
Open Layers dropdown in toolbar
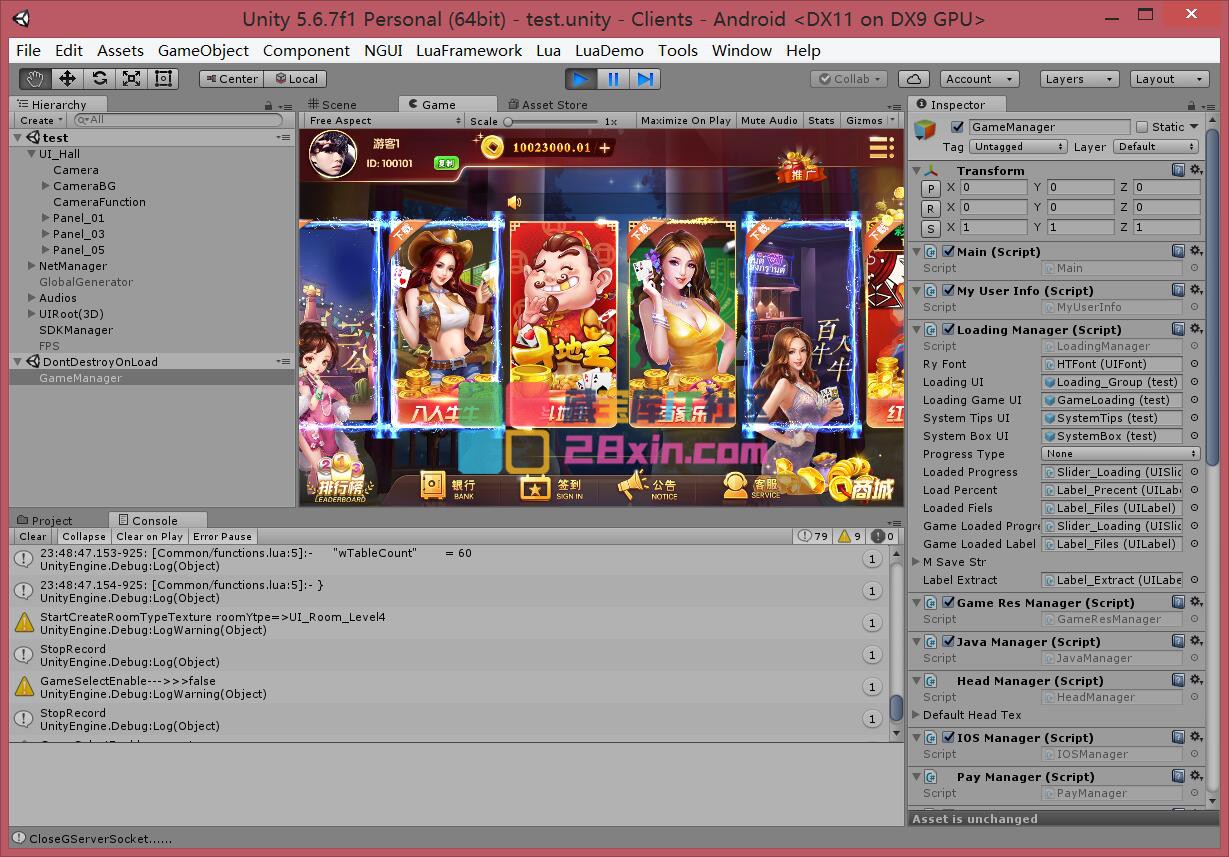click(1078, 79)
